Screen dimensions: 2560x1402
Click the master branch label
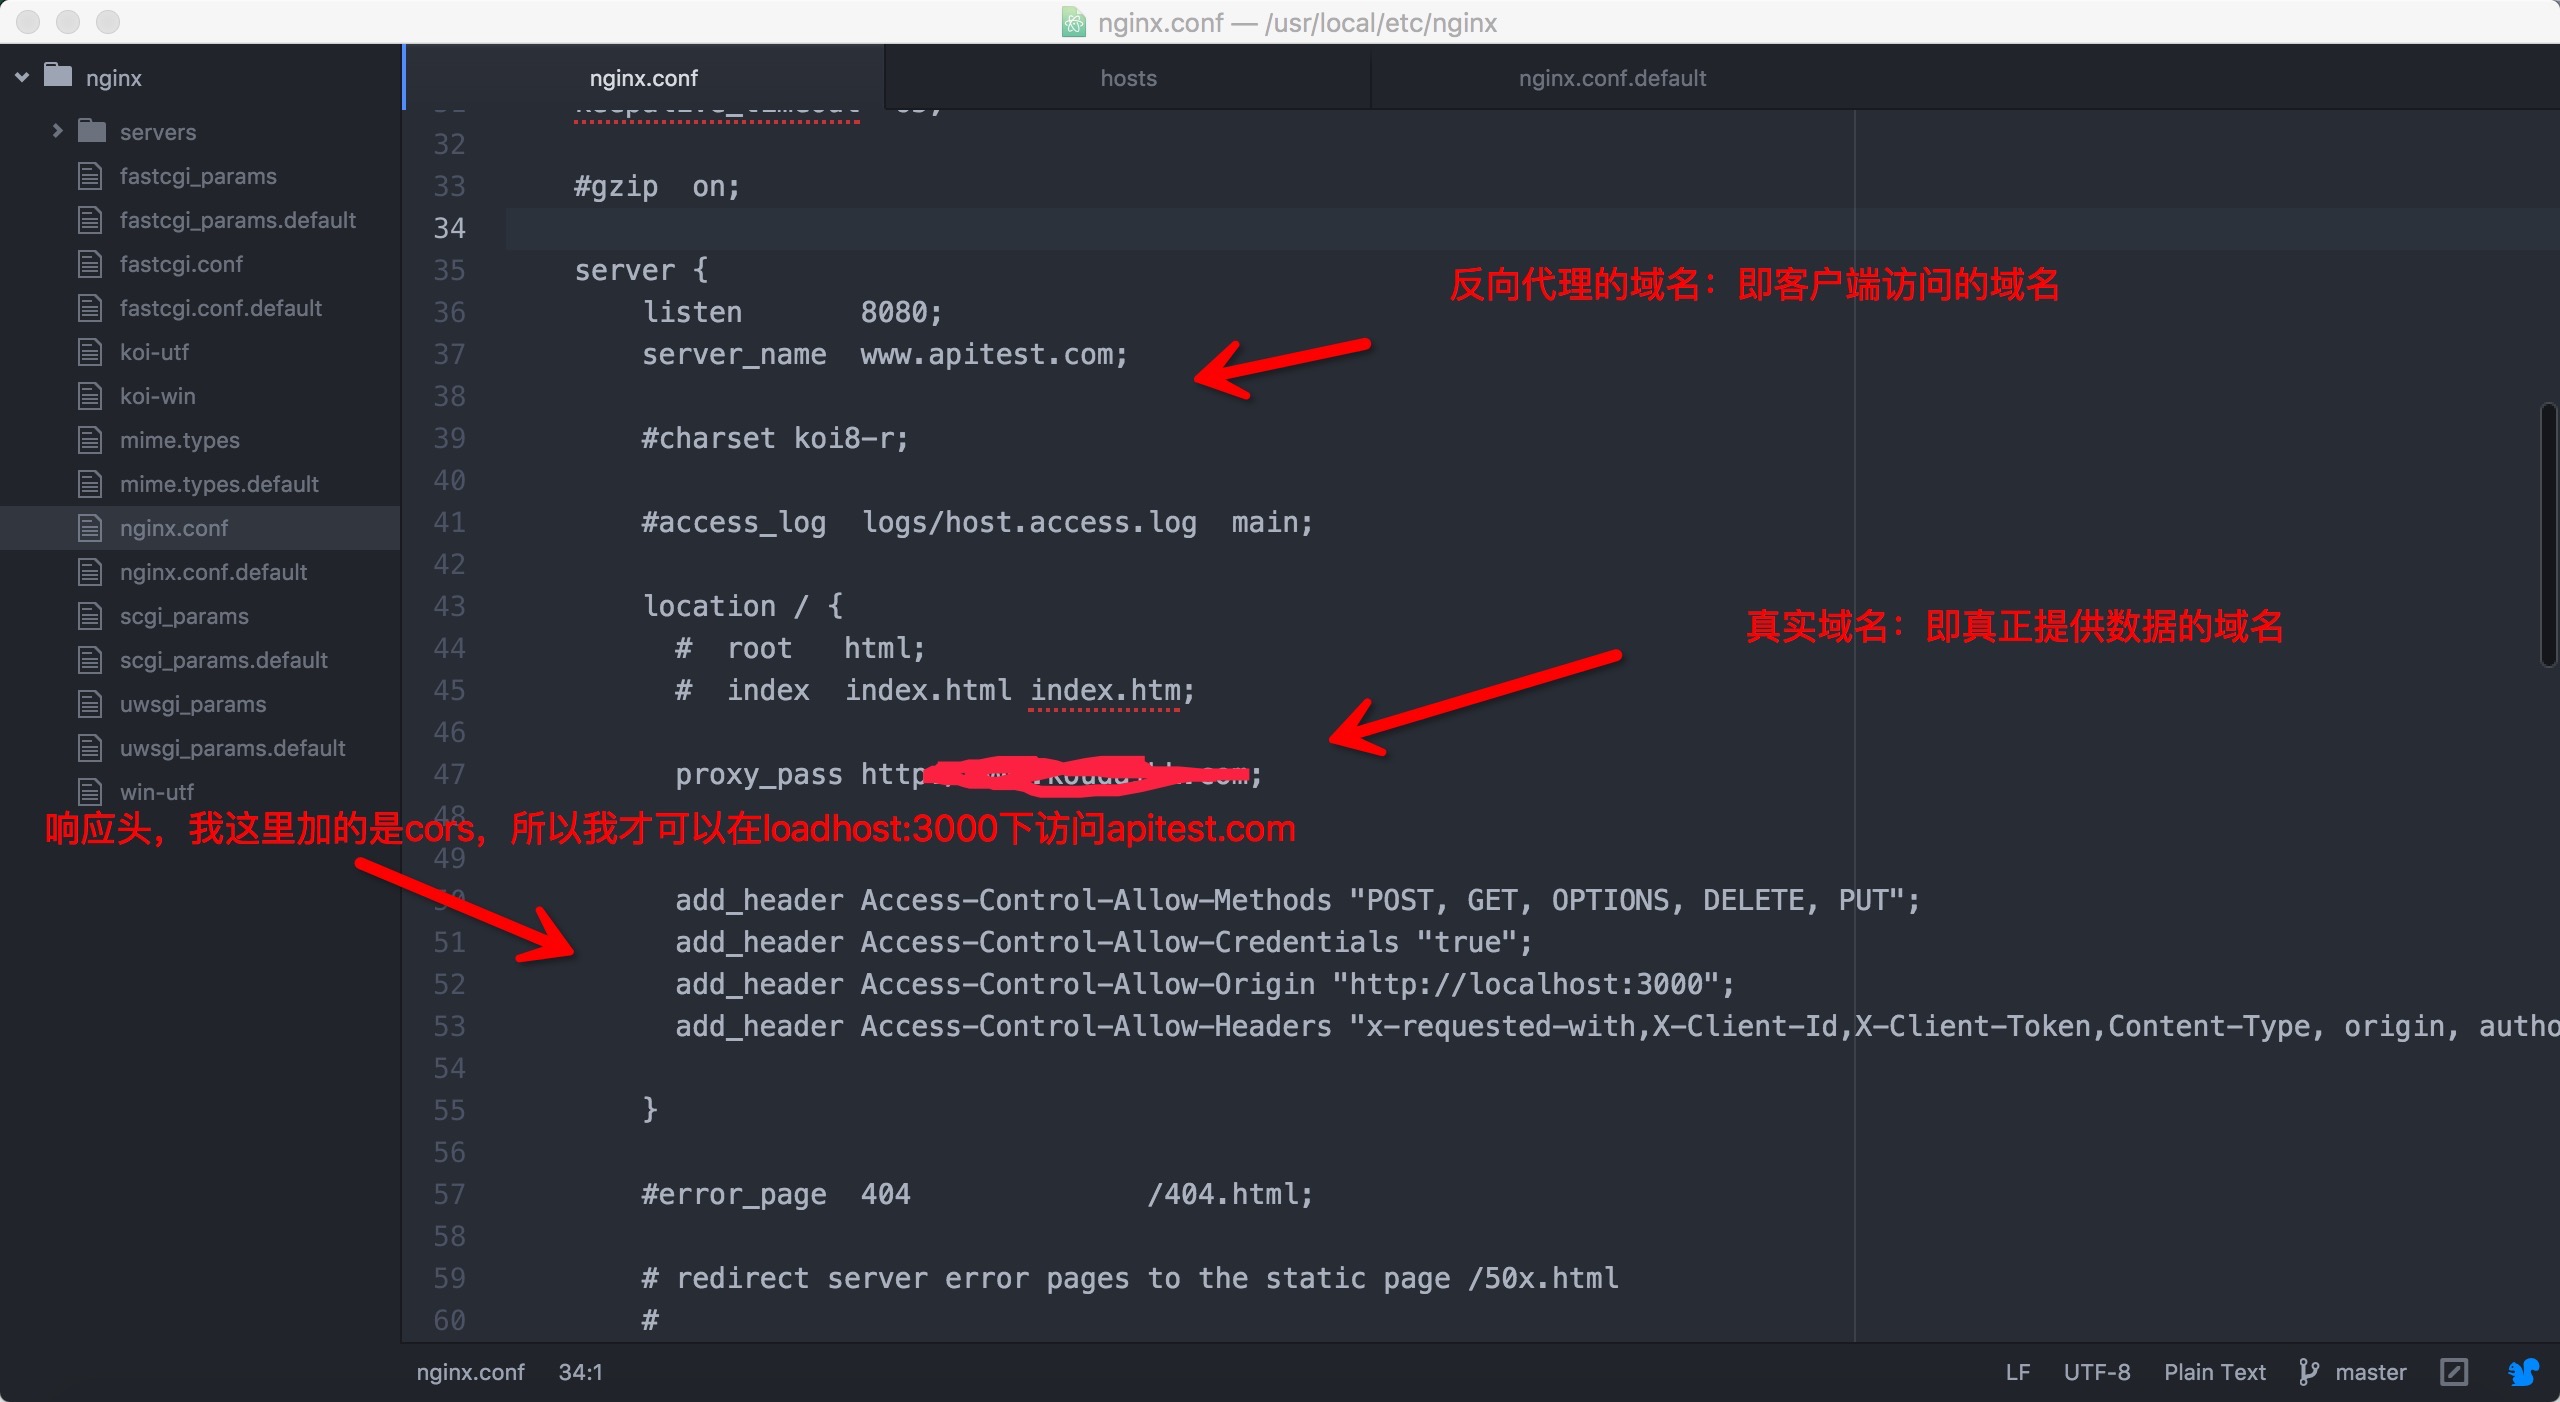pyautogui.click(x=2370, y=1372)
